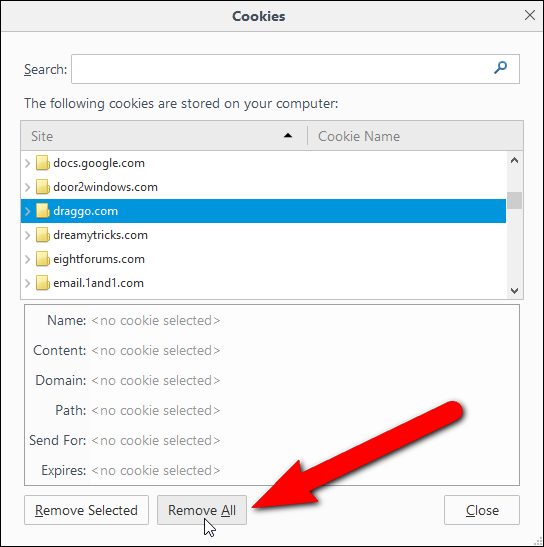Click the Remove Selected button
Screen dimensions: 544x547
pyautogui.click(x=87, y=510)
